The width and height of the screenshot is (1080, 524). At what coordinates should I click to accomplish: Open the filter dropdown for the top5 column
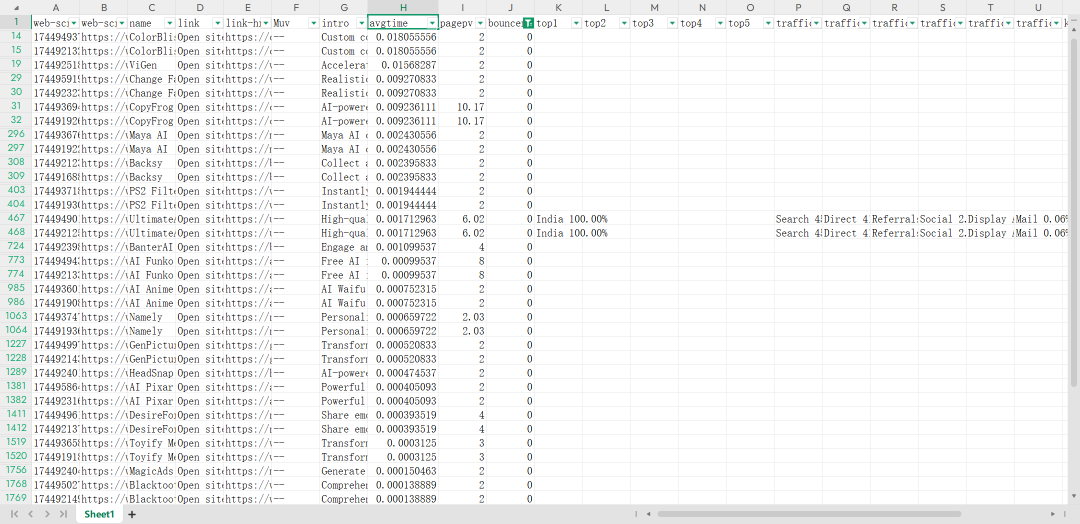(x=769, y=23)
